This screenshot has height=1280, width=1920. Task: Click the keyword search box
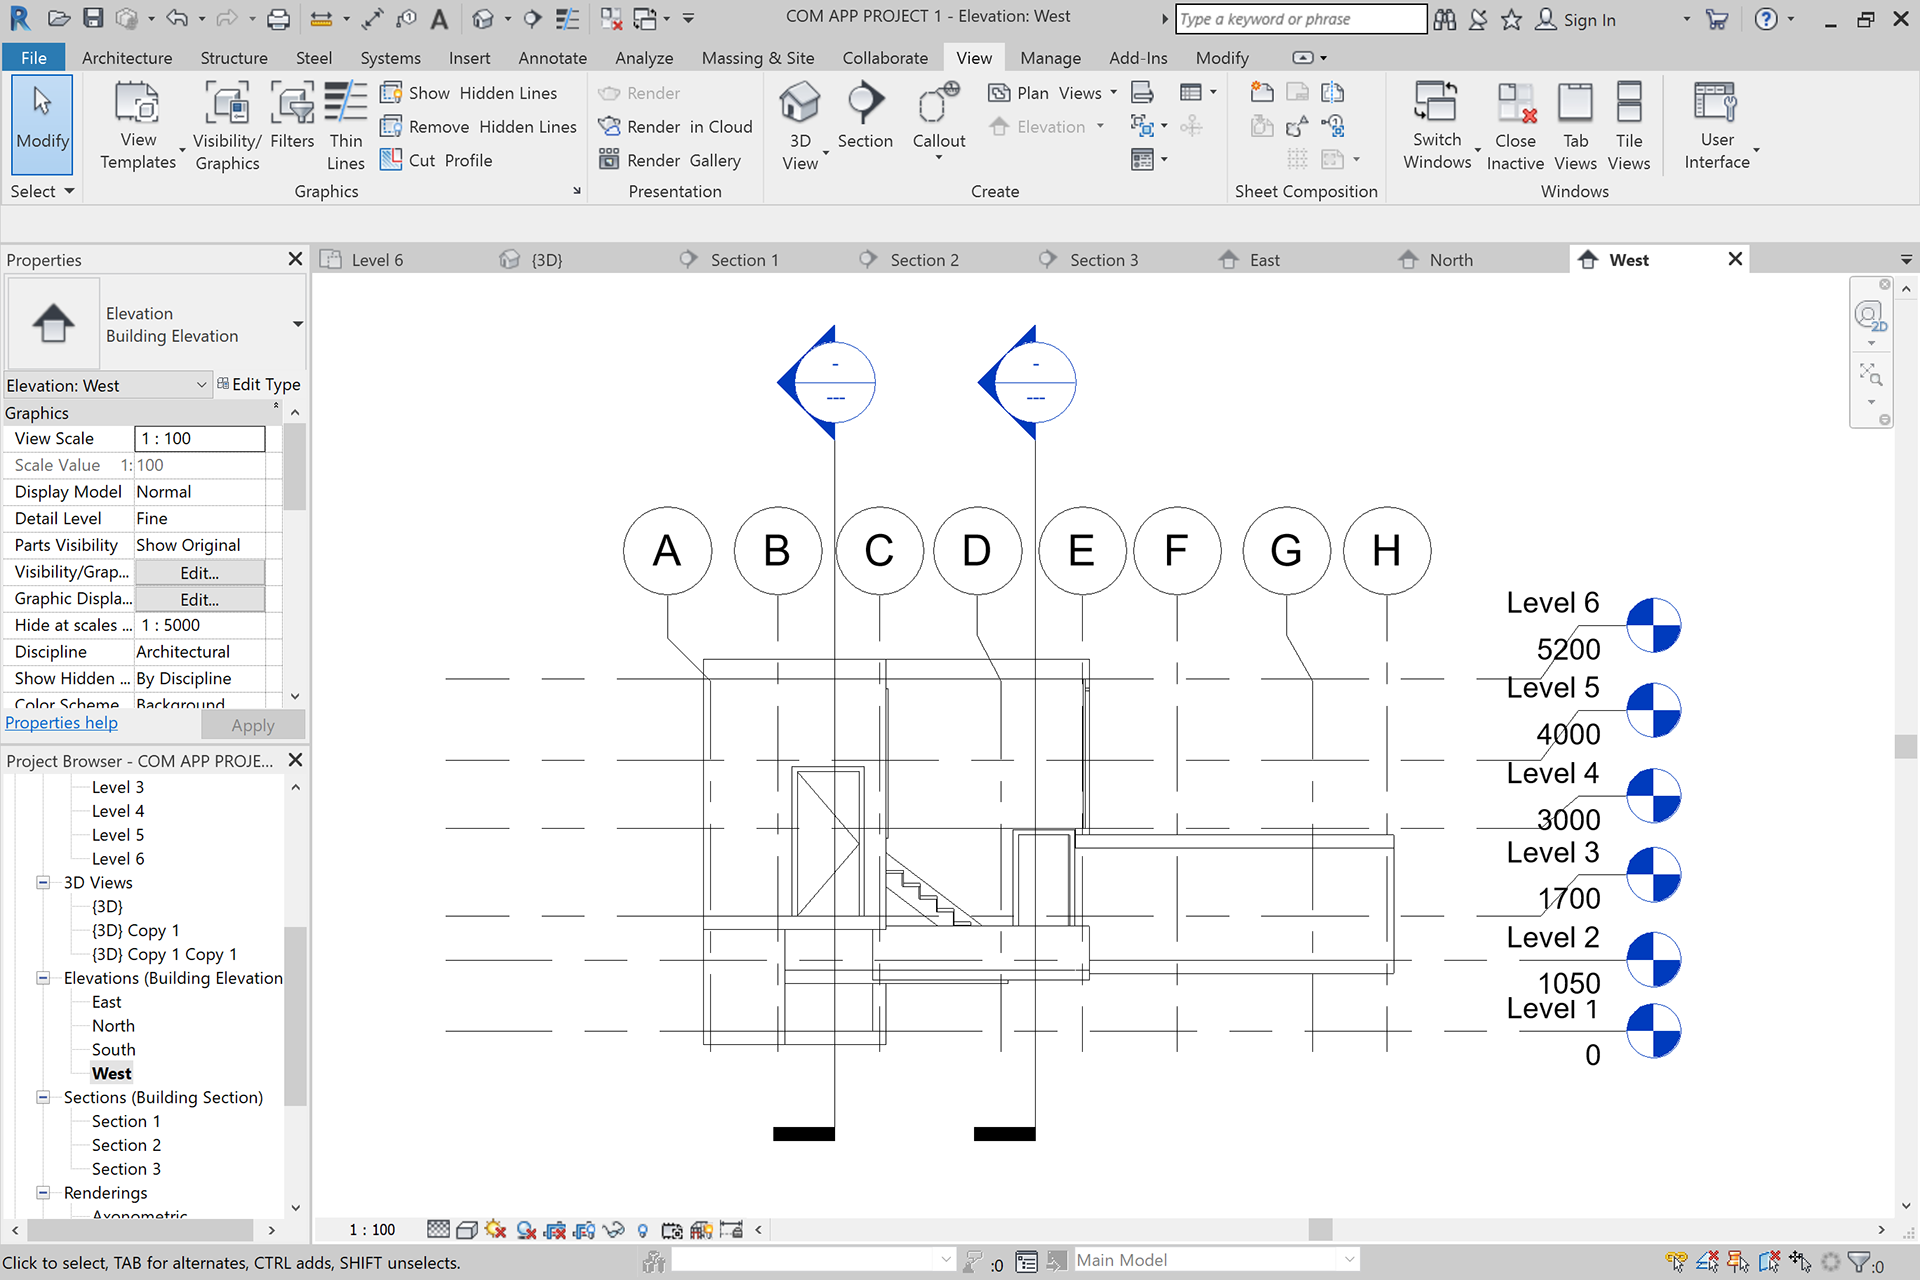(1300, 19)
